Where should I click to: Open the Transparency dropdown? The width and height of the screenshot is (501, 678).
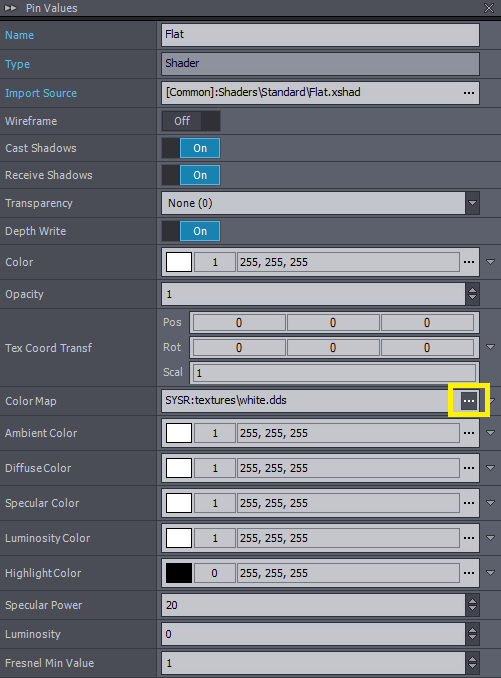pyautogui.click(x=472, y=203)
